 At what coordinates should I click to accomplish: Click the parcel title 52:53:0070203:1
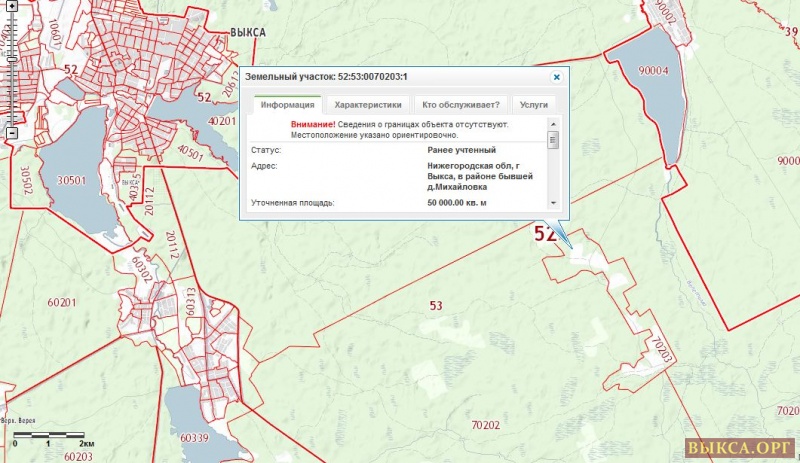tap(326, 76)
